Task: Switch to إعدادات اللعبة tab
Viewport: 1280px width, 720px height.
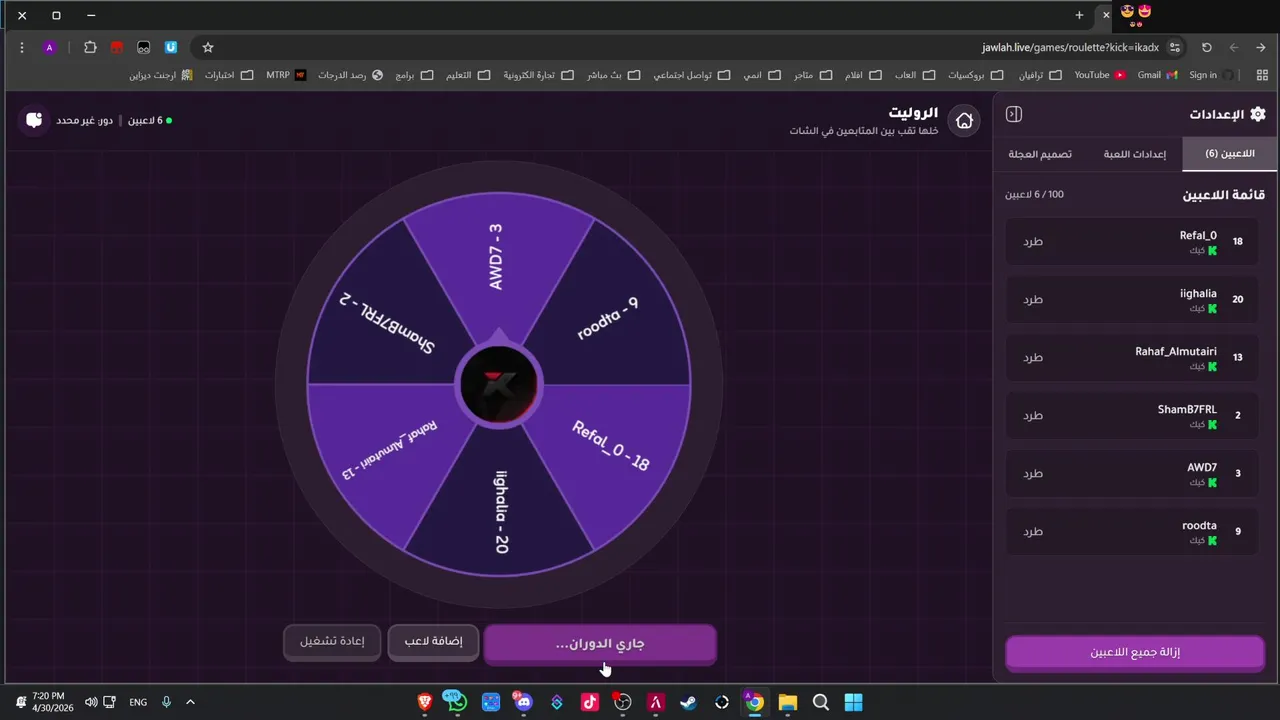Action: point(1134,154)
